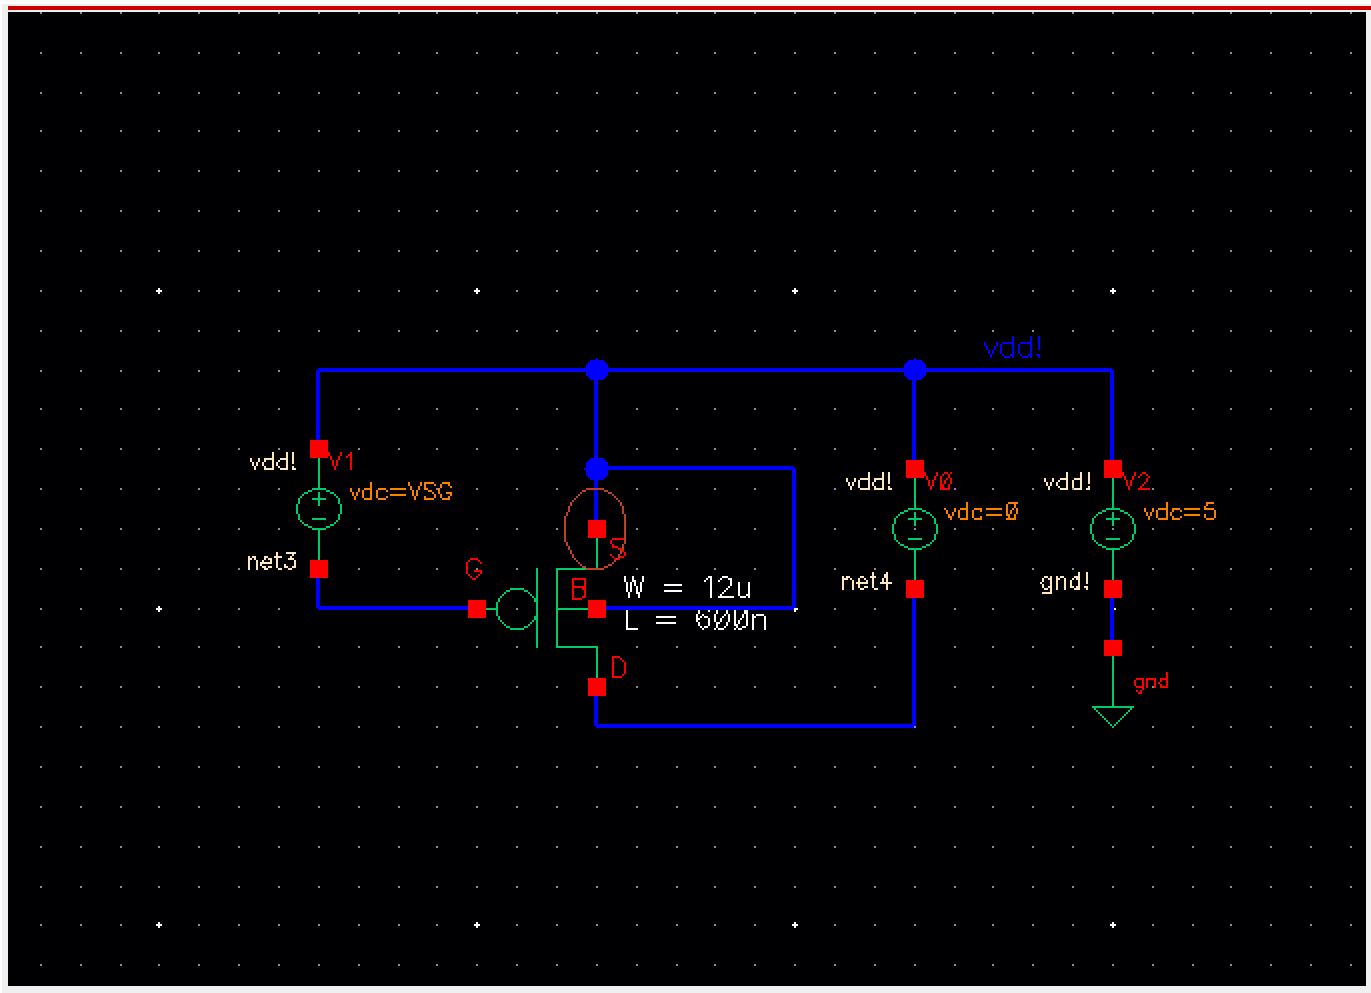Click the positive terminal of V1
Viewport: 1371px width, 993px height.
(319, 449)
